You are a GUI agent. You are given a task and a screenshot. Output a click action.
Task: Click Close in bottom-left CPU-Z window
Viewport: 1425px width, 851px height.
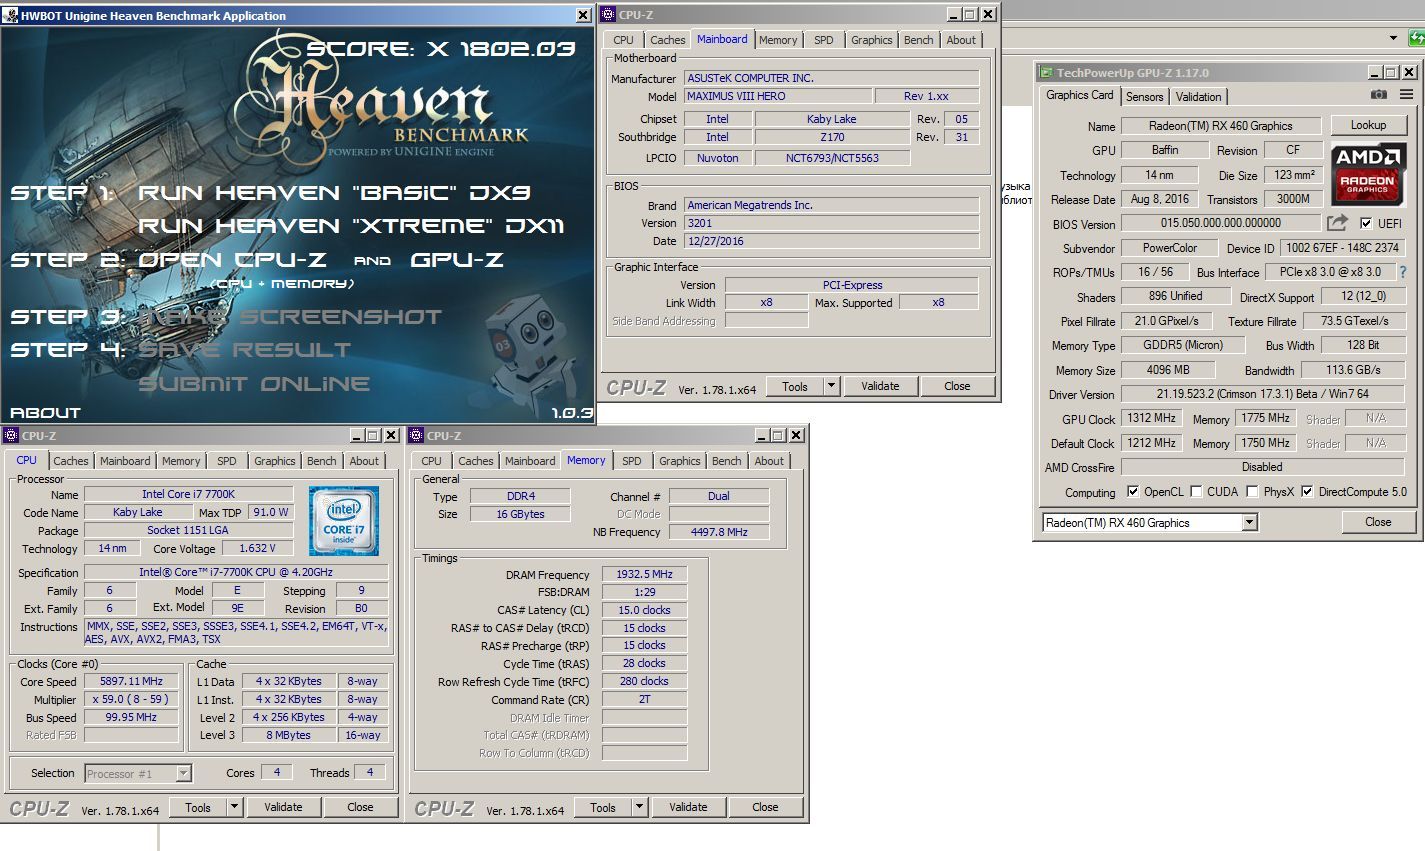click(360, 807)
